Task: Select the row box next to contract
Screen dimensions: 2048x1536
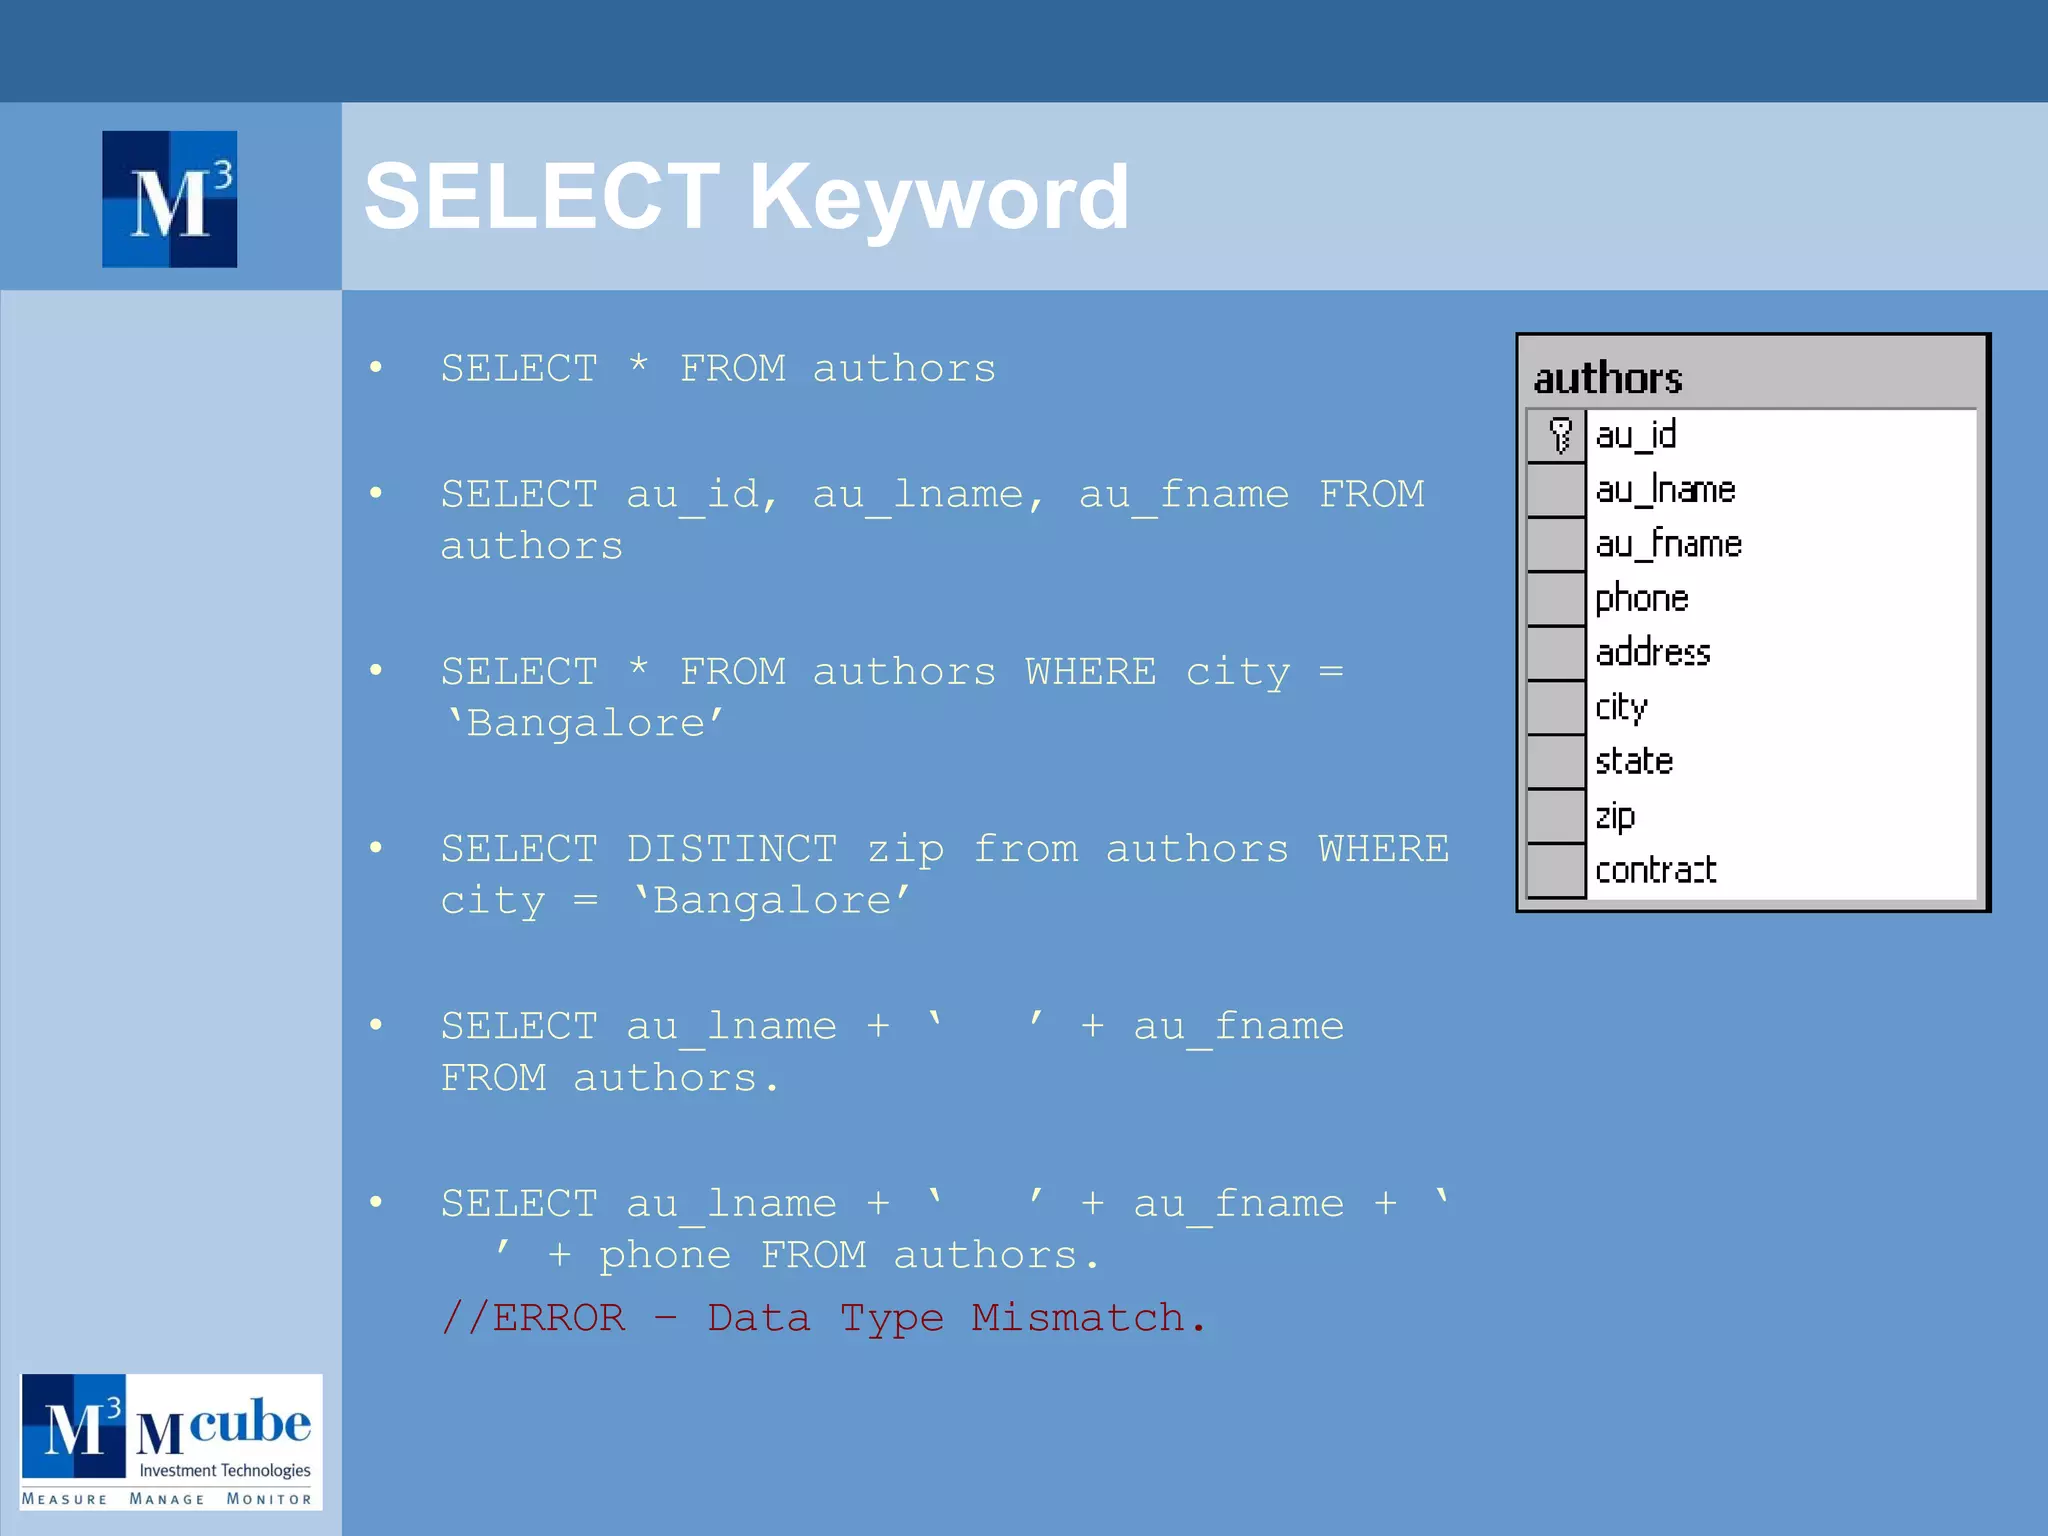Action: tap(1556, 871)
